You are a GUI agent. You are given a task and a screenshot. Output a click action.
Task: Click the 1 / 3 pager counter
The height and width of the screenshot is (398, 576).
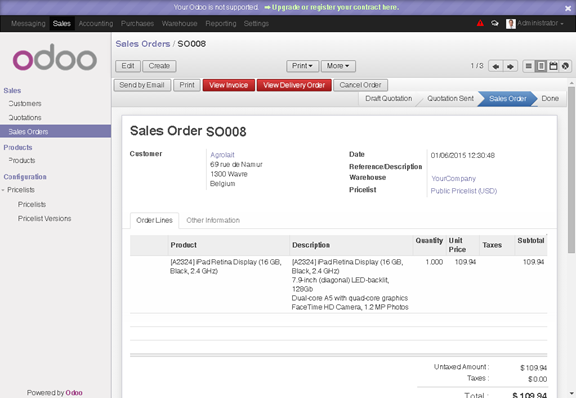[477, 66]
